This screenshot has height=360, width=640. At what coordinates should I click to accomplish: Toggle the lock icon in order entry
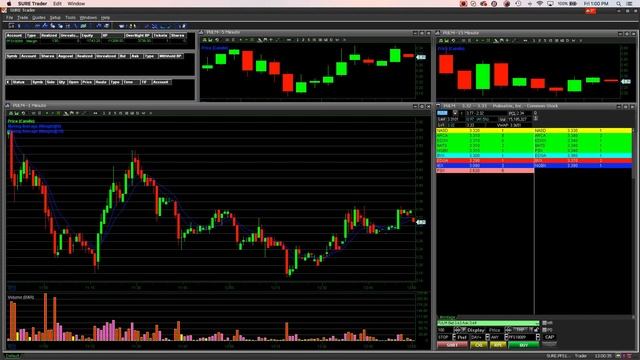[536, 330]
